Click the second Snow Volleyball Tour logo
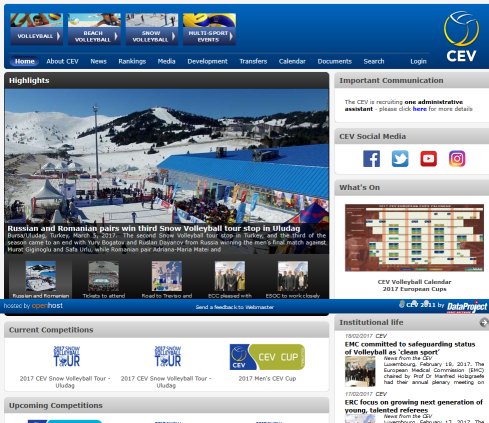Image resolution: width=489 pixels, height=423 pixels. tap(167, 356)
